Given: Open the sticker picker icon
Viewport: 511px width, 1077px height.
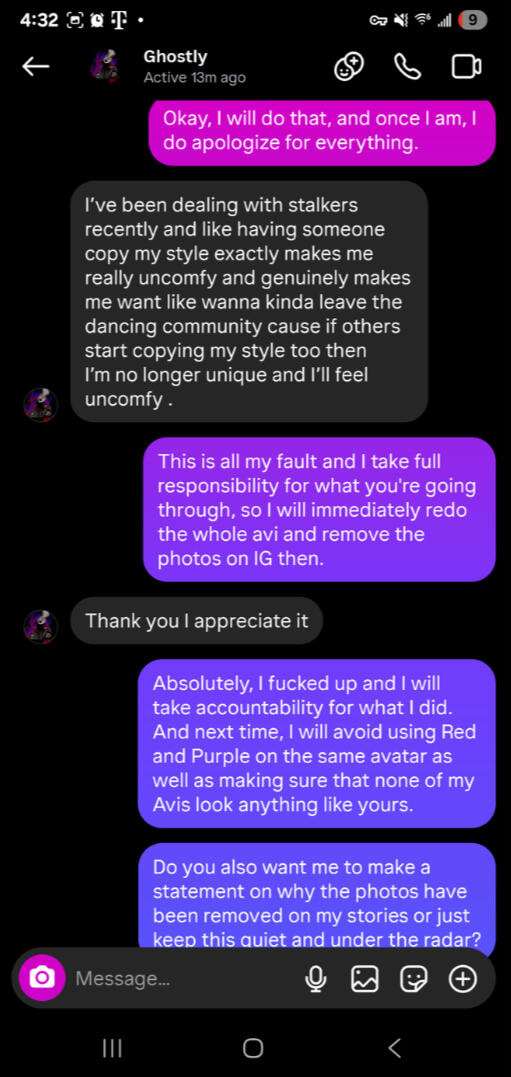Looking at the screenshot, I should point(413,979).
